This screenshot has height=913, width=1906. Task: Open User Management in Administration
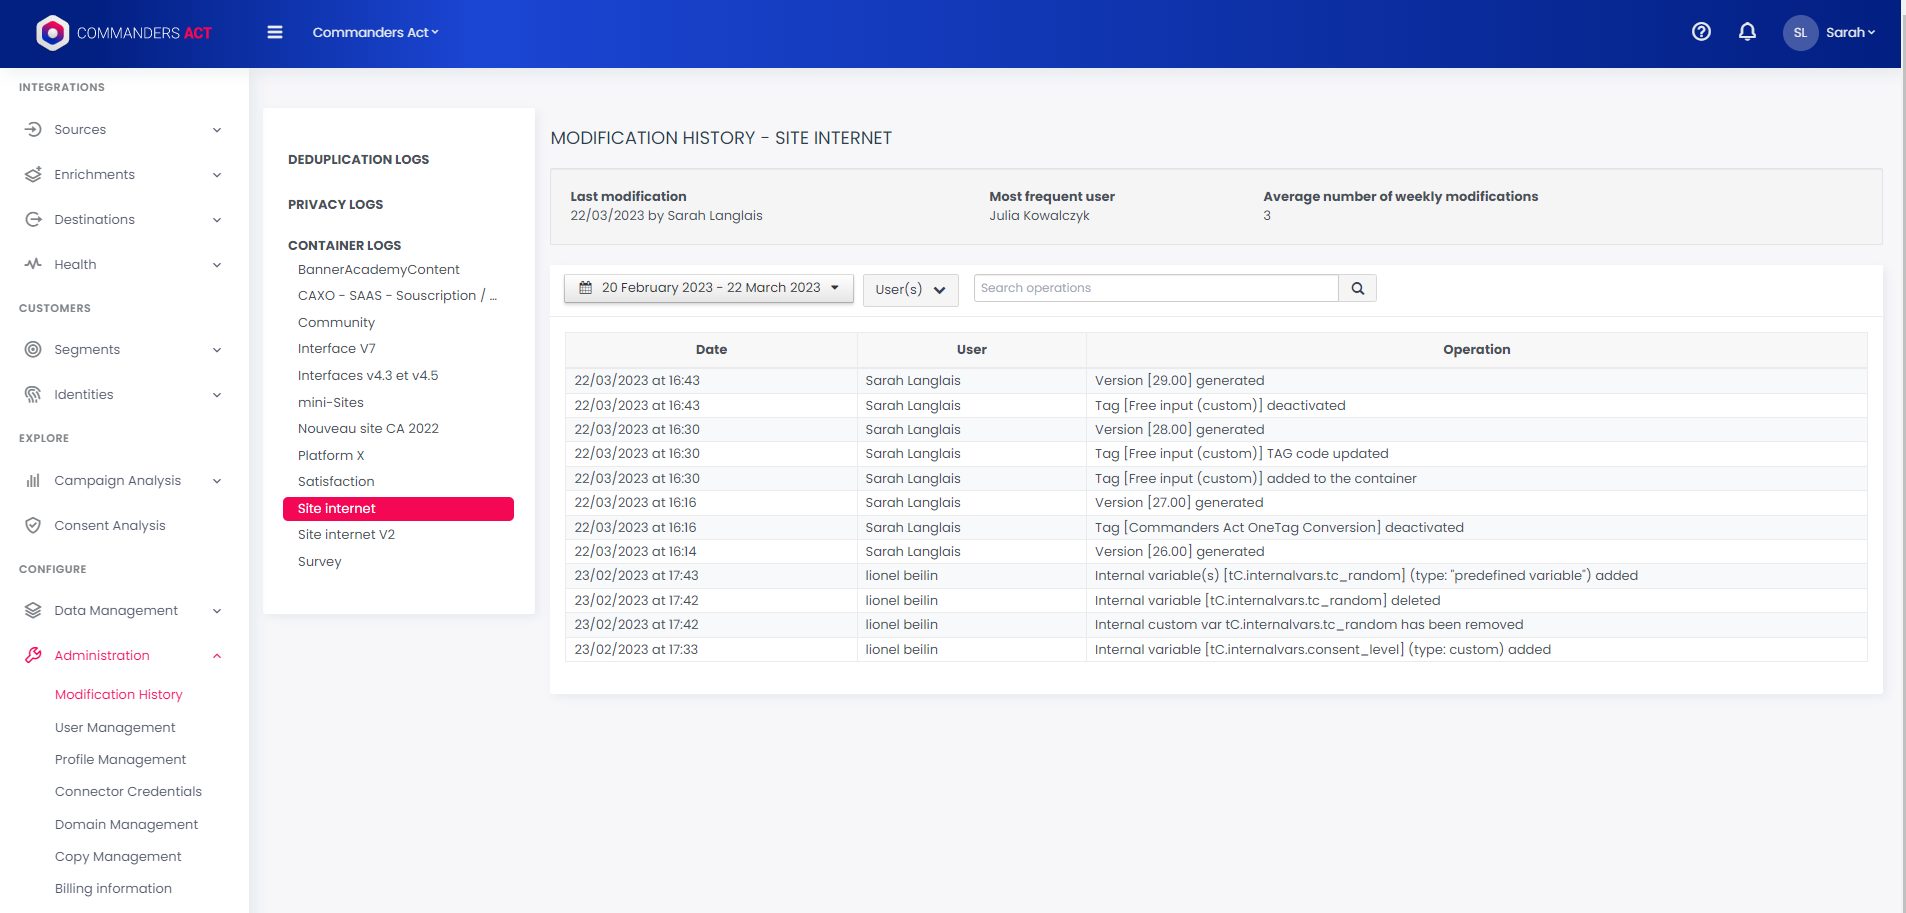[115, 728]
